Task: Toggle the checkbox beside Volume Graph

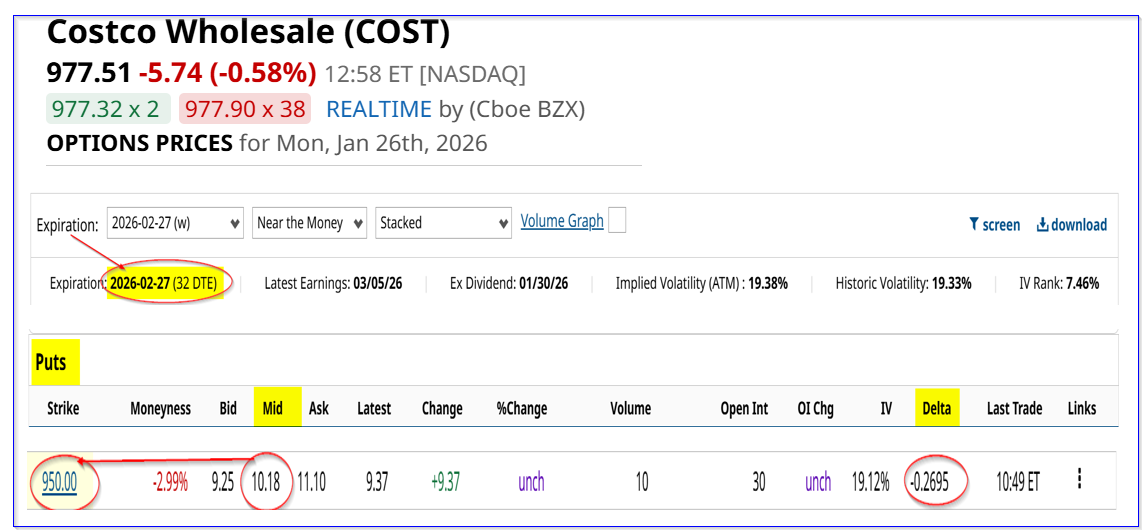Action: (617, 220)
